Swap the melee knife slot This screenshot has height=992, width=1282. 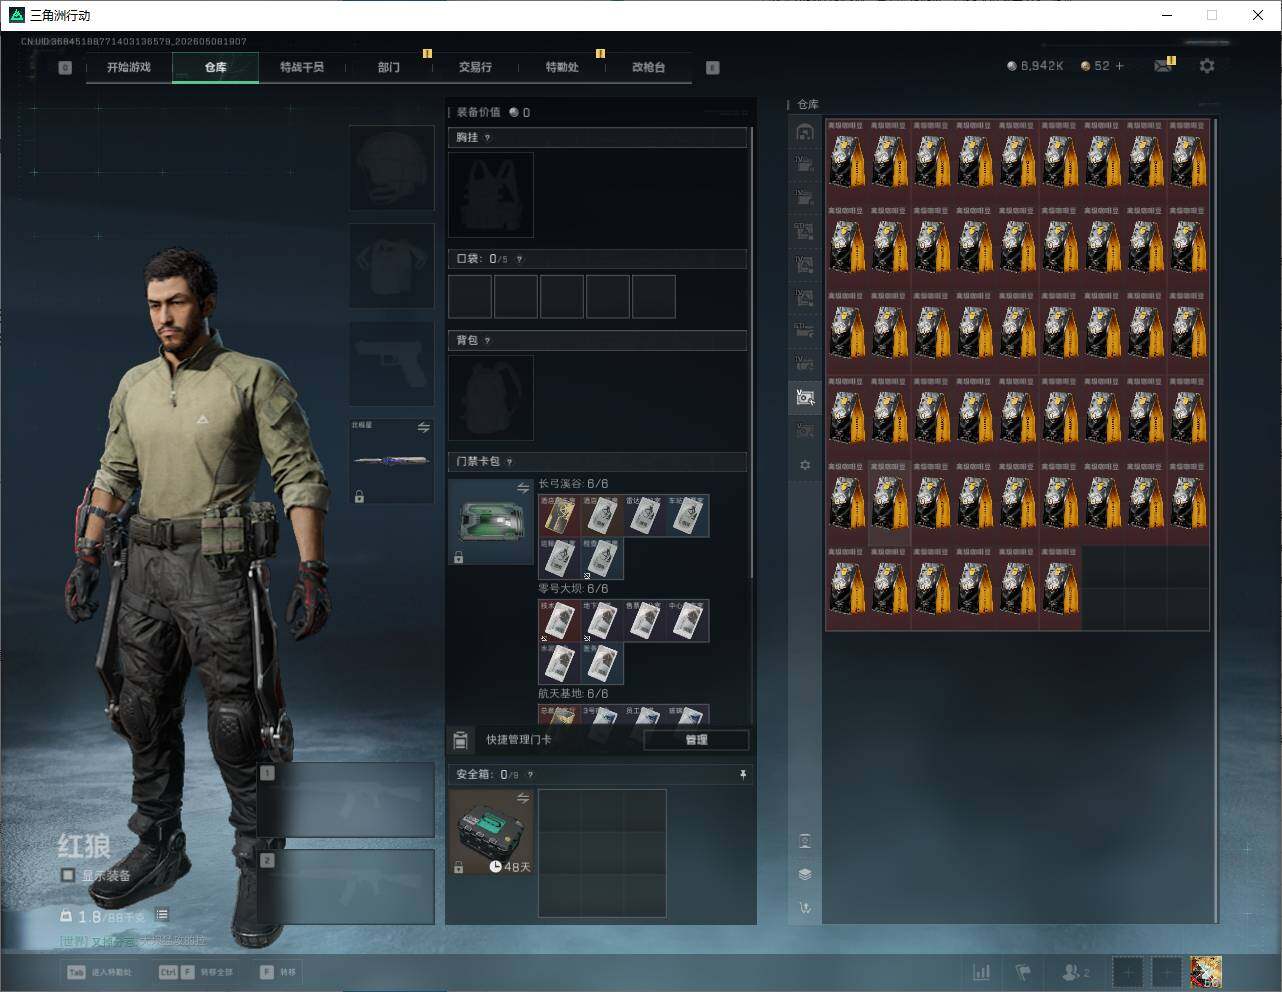click(x=424, y=428)
